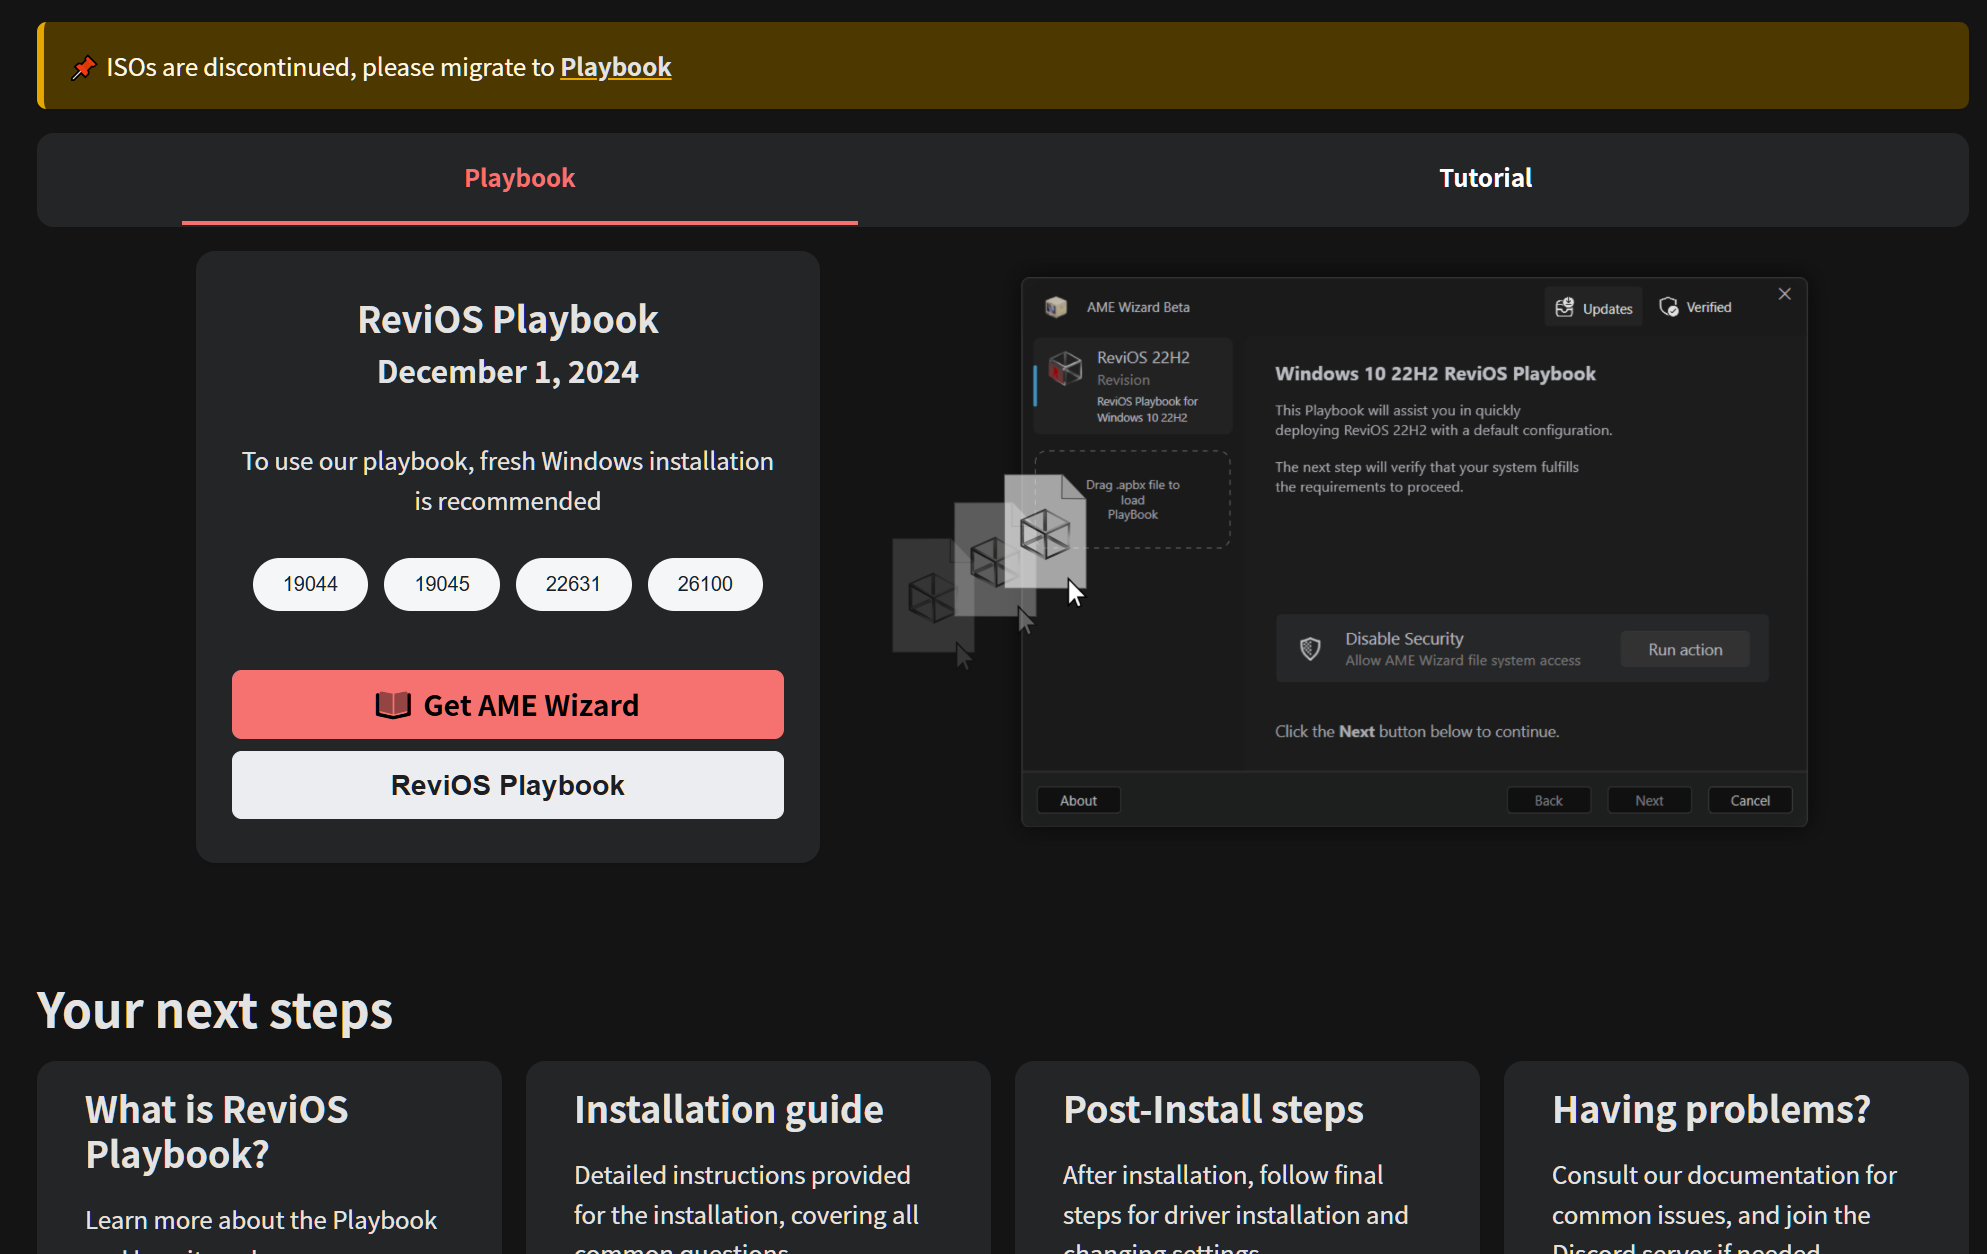Select the 19044 build option
1987x1254 pixels.
(x=310, y=584)
